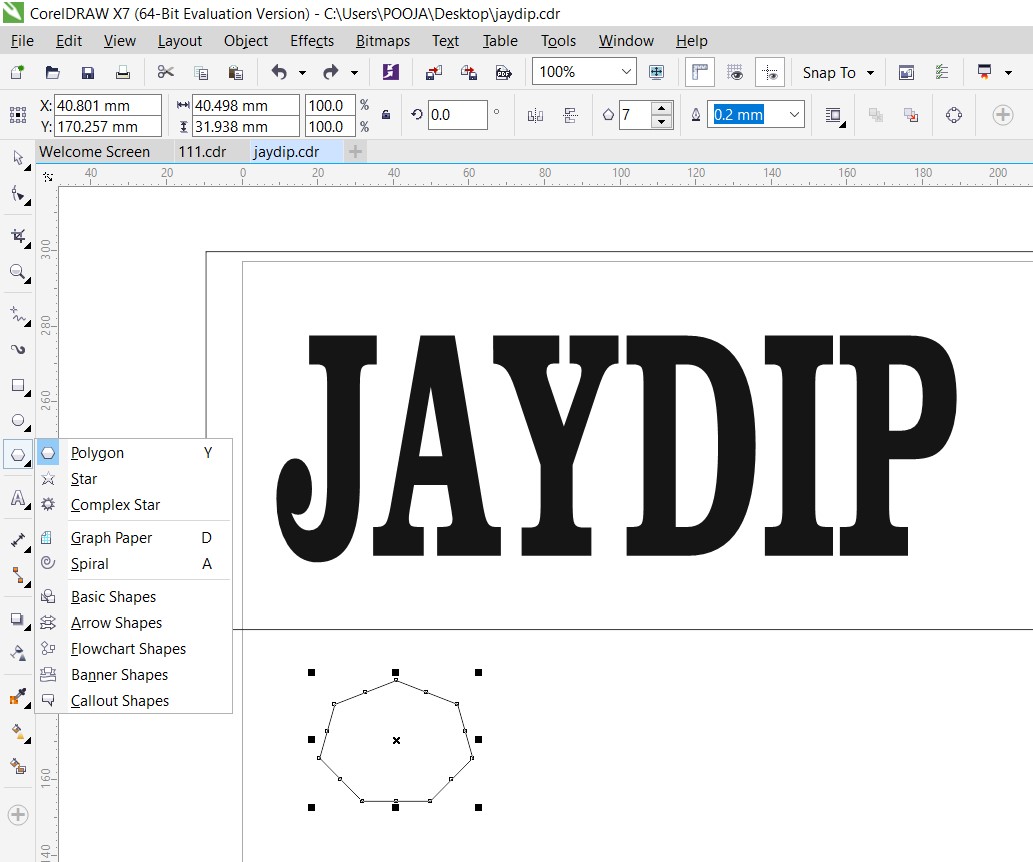The width and height of the screenshot is (1033, 862).
Task: Open the Snap To dropdown
Action: click(x=838, y=73)
